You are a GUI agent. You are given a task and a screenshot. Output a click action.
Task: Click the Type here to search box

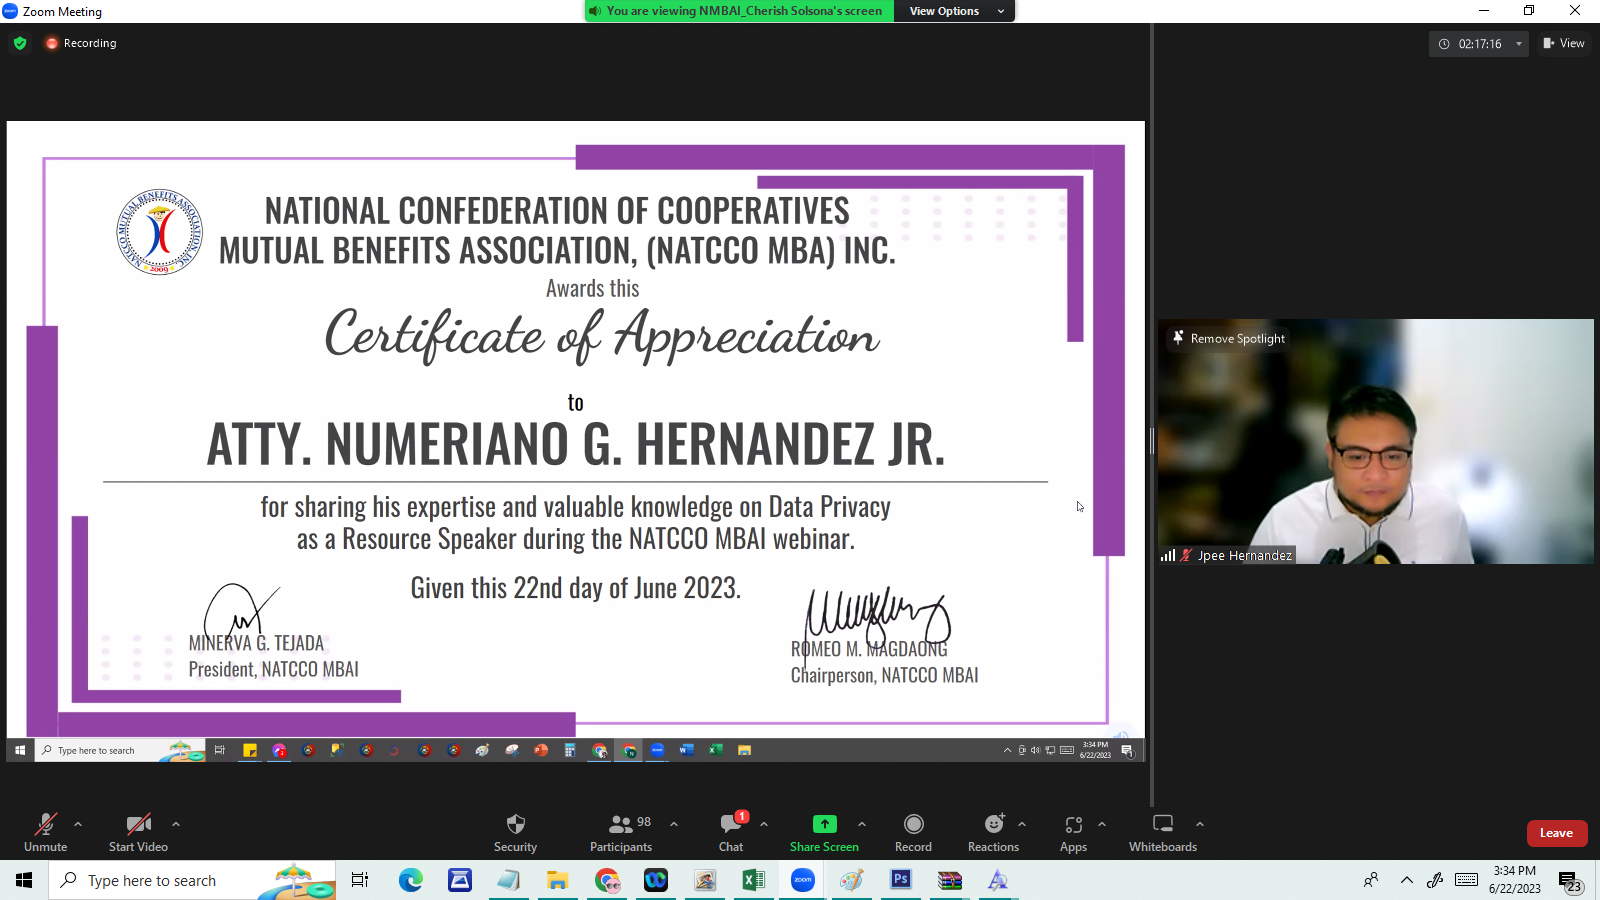click(x=192, y=880)
